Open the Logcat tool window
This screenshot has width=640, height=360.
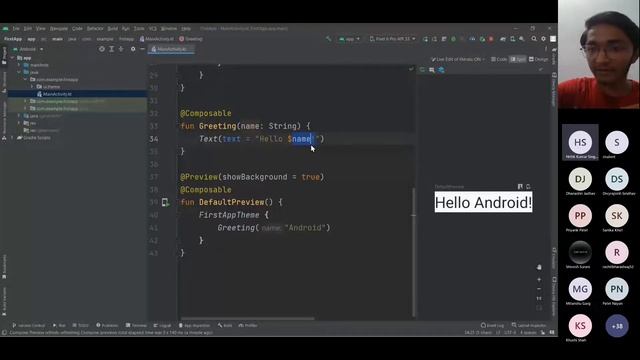pyautogui.click(x=162, y=325)
